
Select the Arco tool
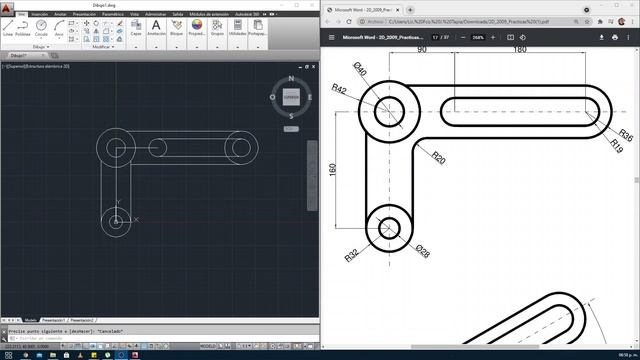pyautogui.click(x=59, y=28)
